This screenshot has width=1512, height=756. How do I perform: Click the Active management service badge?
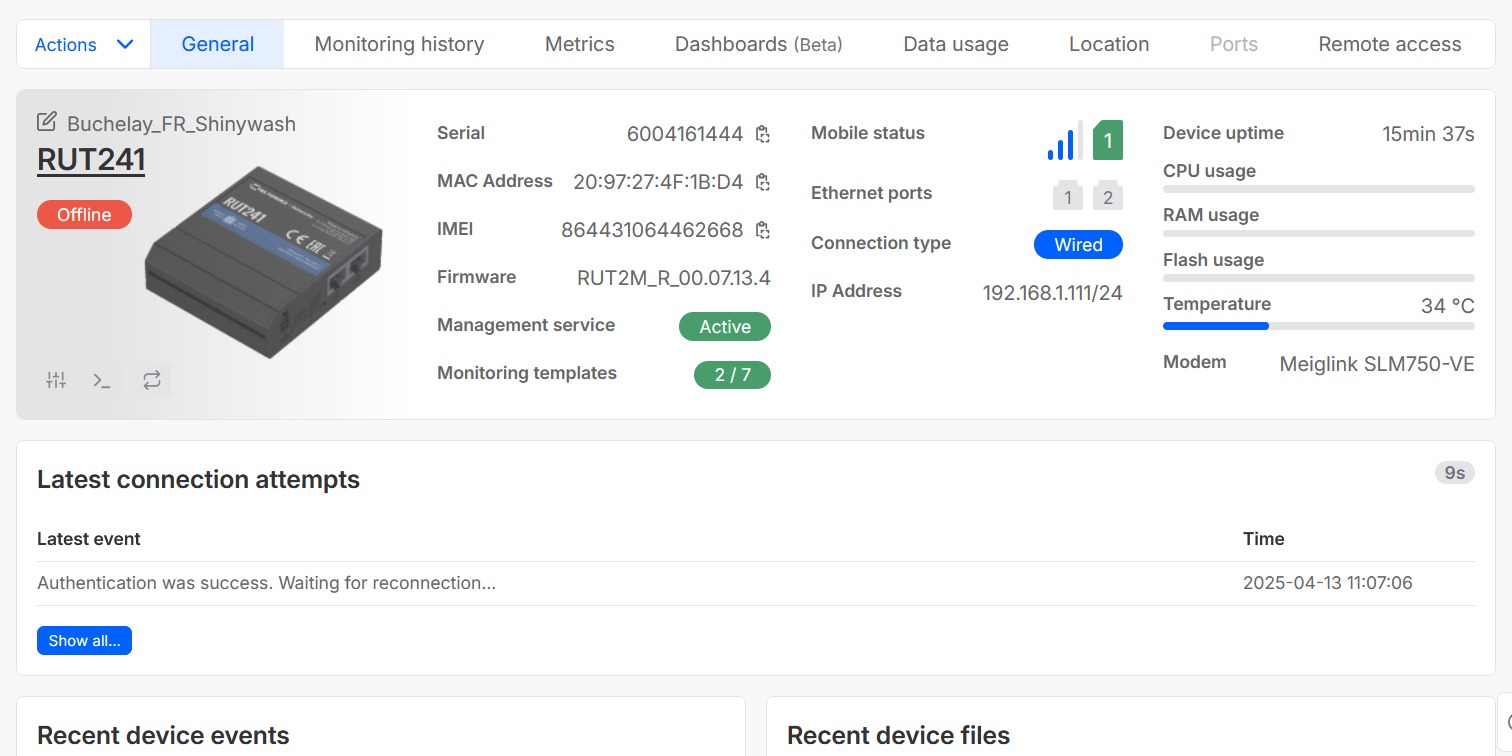click(x=725, y=327)
